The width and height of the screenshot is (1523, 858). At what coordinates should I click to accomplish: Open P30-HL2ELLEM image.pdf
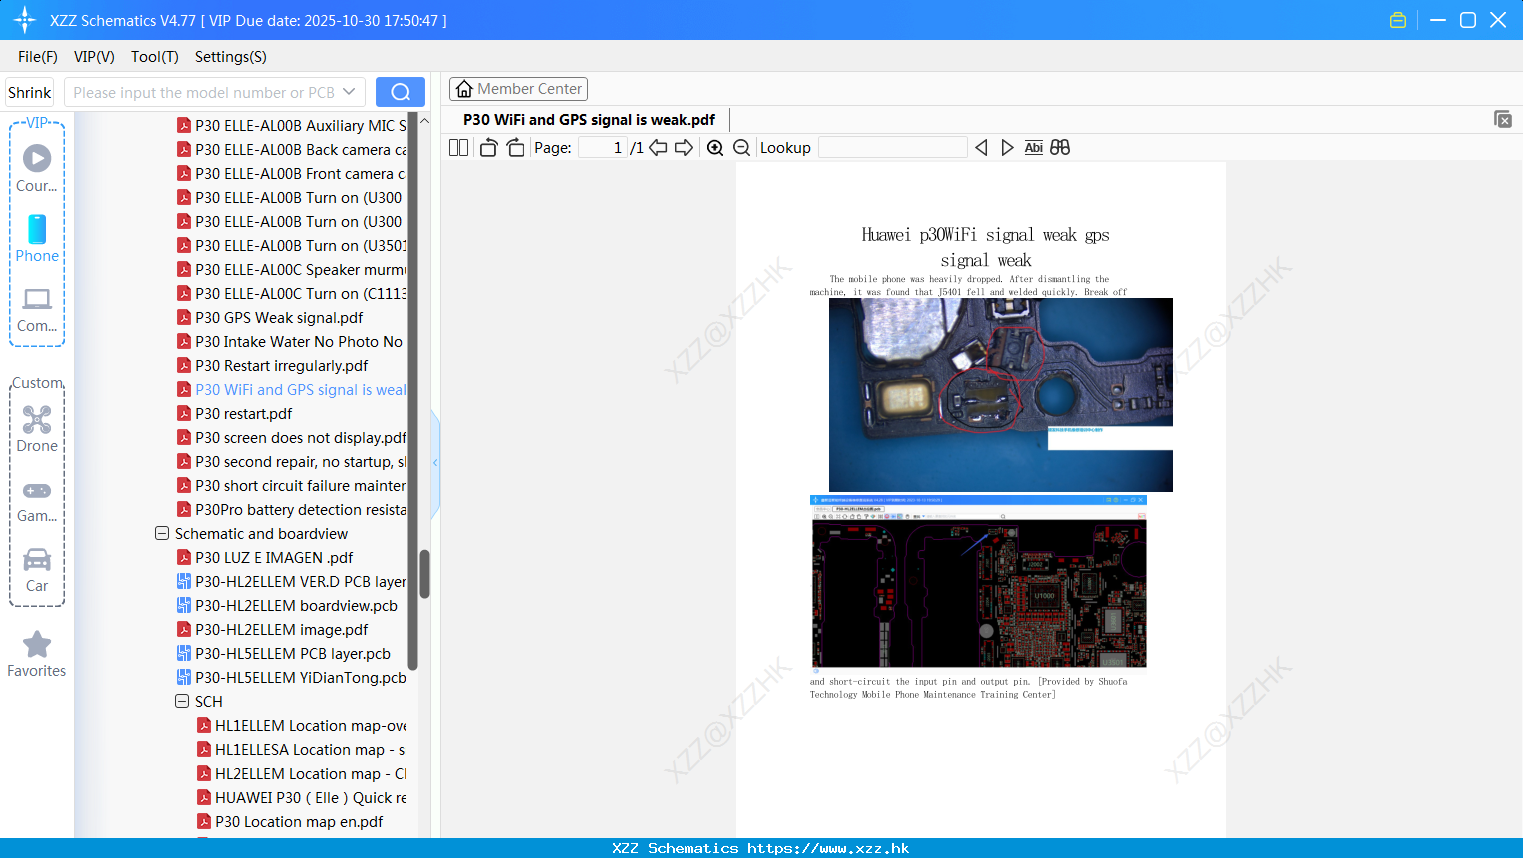tap(272, 630)
